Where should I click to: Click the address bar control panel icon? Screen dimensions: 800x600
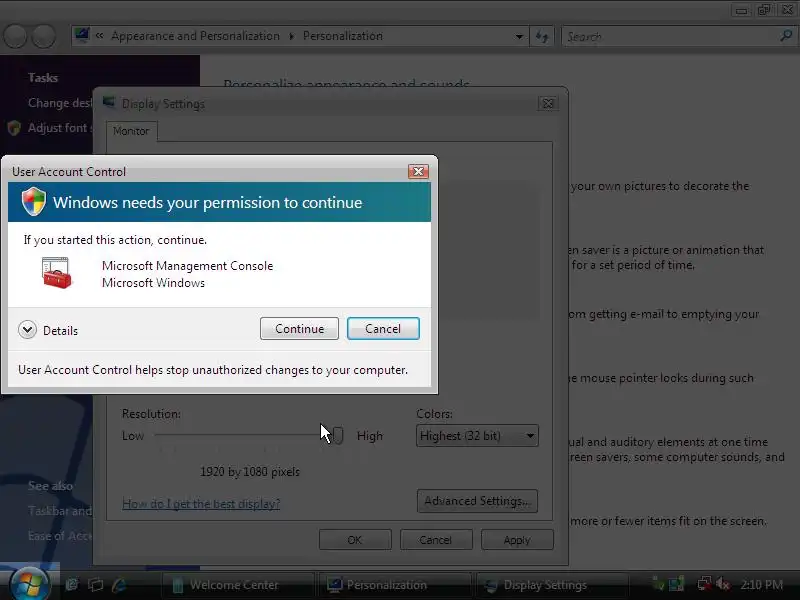(82, 35)
